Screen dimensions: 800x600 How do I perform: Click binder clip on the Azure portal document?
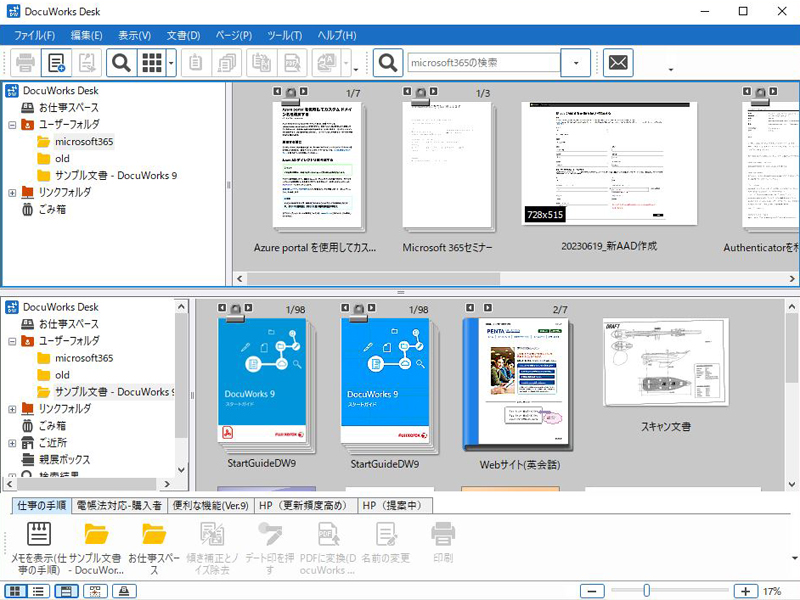click(x=290, y=94)
